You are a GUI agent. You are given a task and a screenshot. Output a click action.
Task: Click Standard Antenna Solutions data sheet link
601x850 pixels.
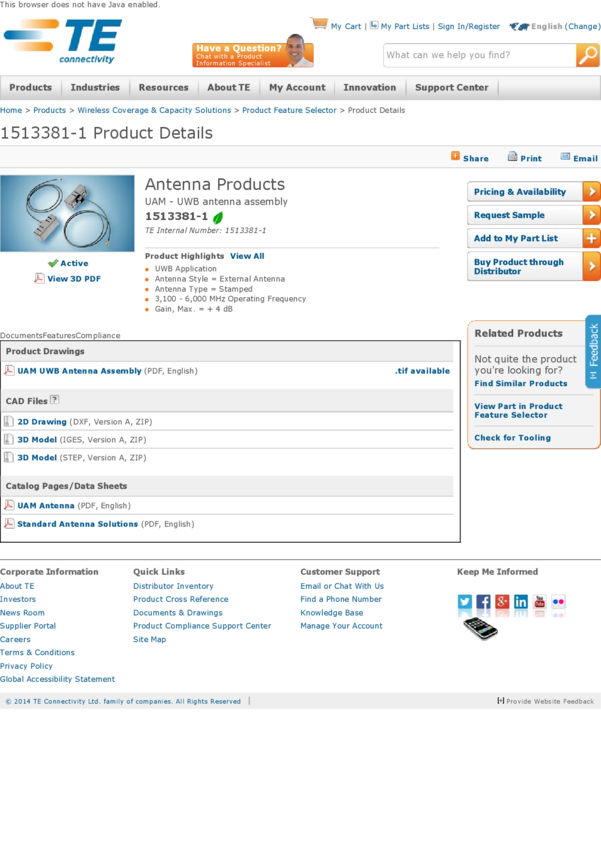pos(77,524)
